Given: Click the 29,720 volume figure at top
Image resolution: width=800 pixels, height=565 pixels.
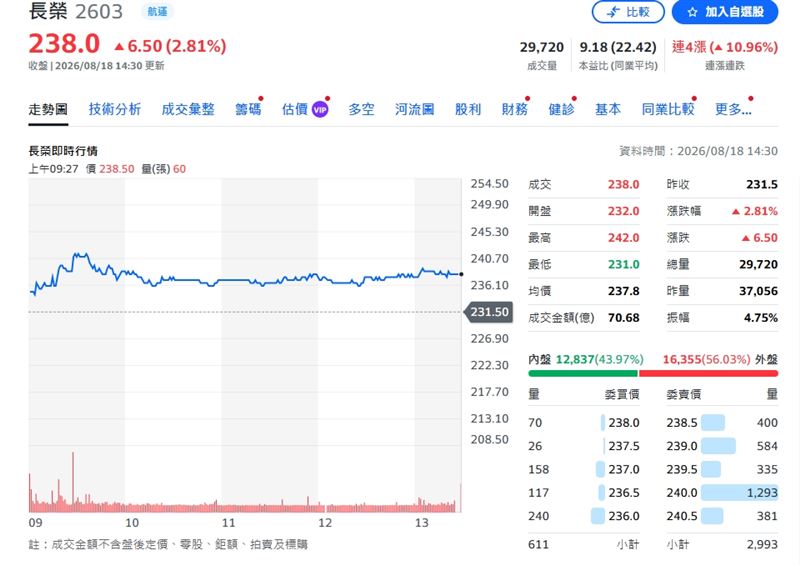Looking at the screenshot, I should (542, 47).
